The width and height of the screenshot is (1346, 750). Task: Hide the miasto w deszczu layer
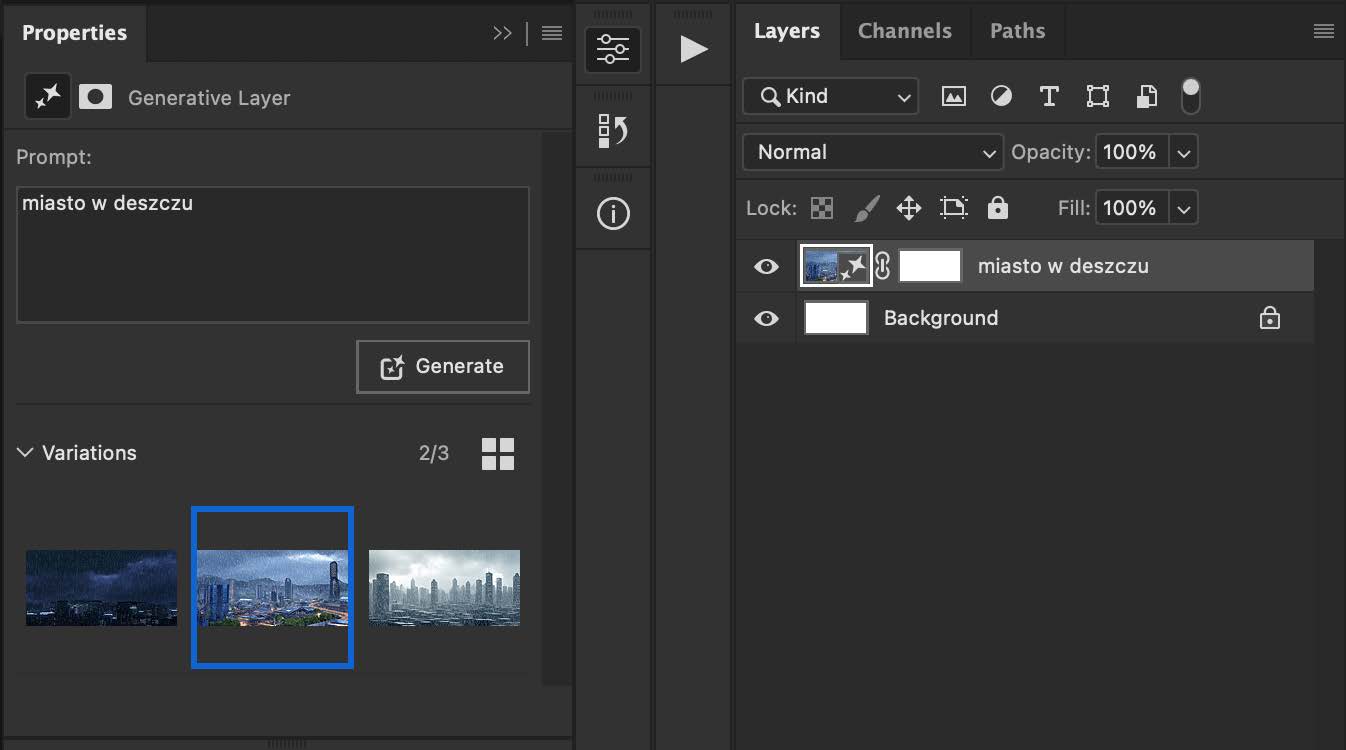(766, 266)
